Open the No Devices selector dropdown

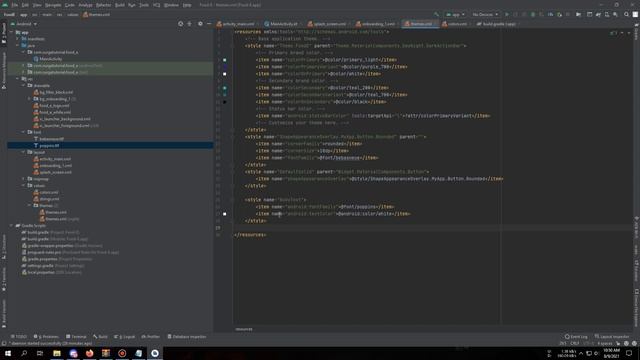(x=485, y=14)
